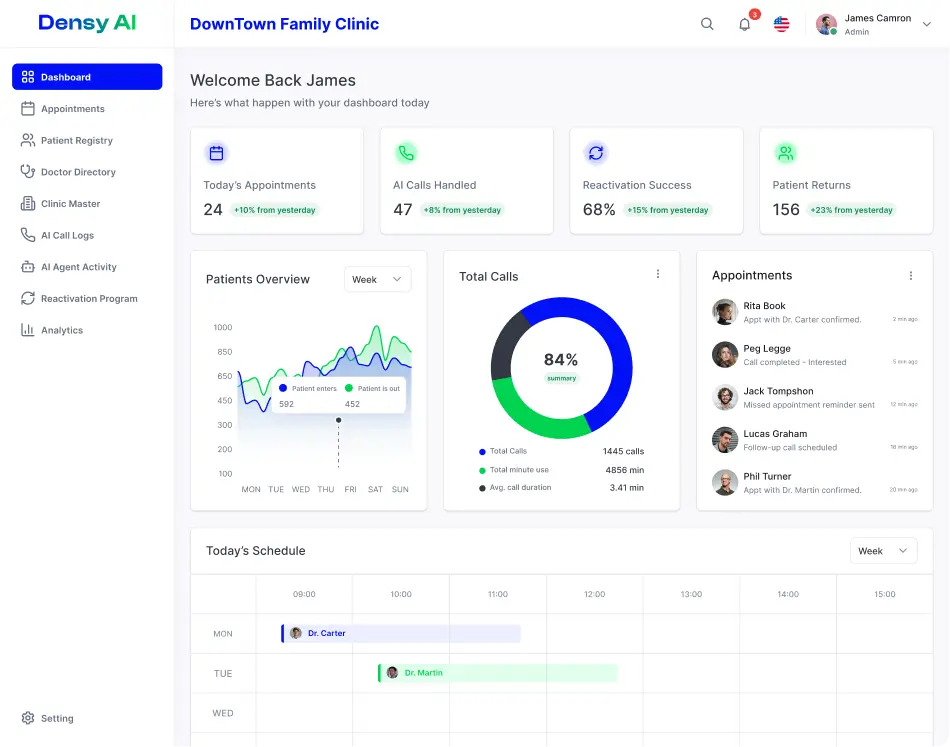The image size is (950, 747).
Task: Click the Patient Returns people icon
Action: pos(786,153)
